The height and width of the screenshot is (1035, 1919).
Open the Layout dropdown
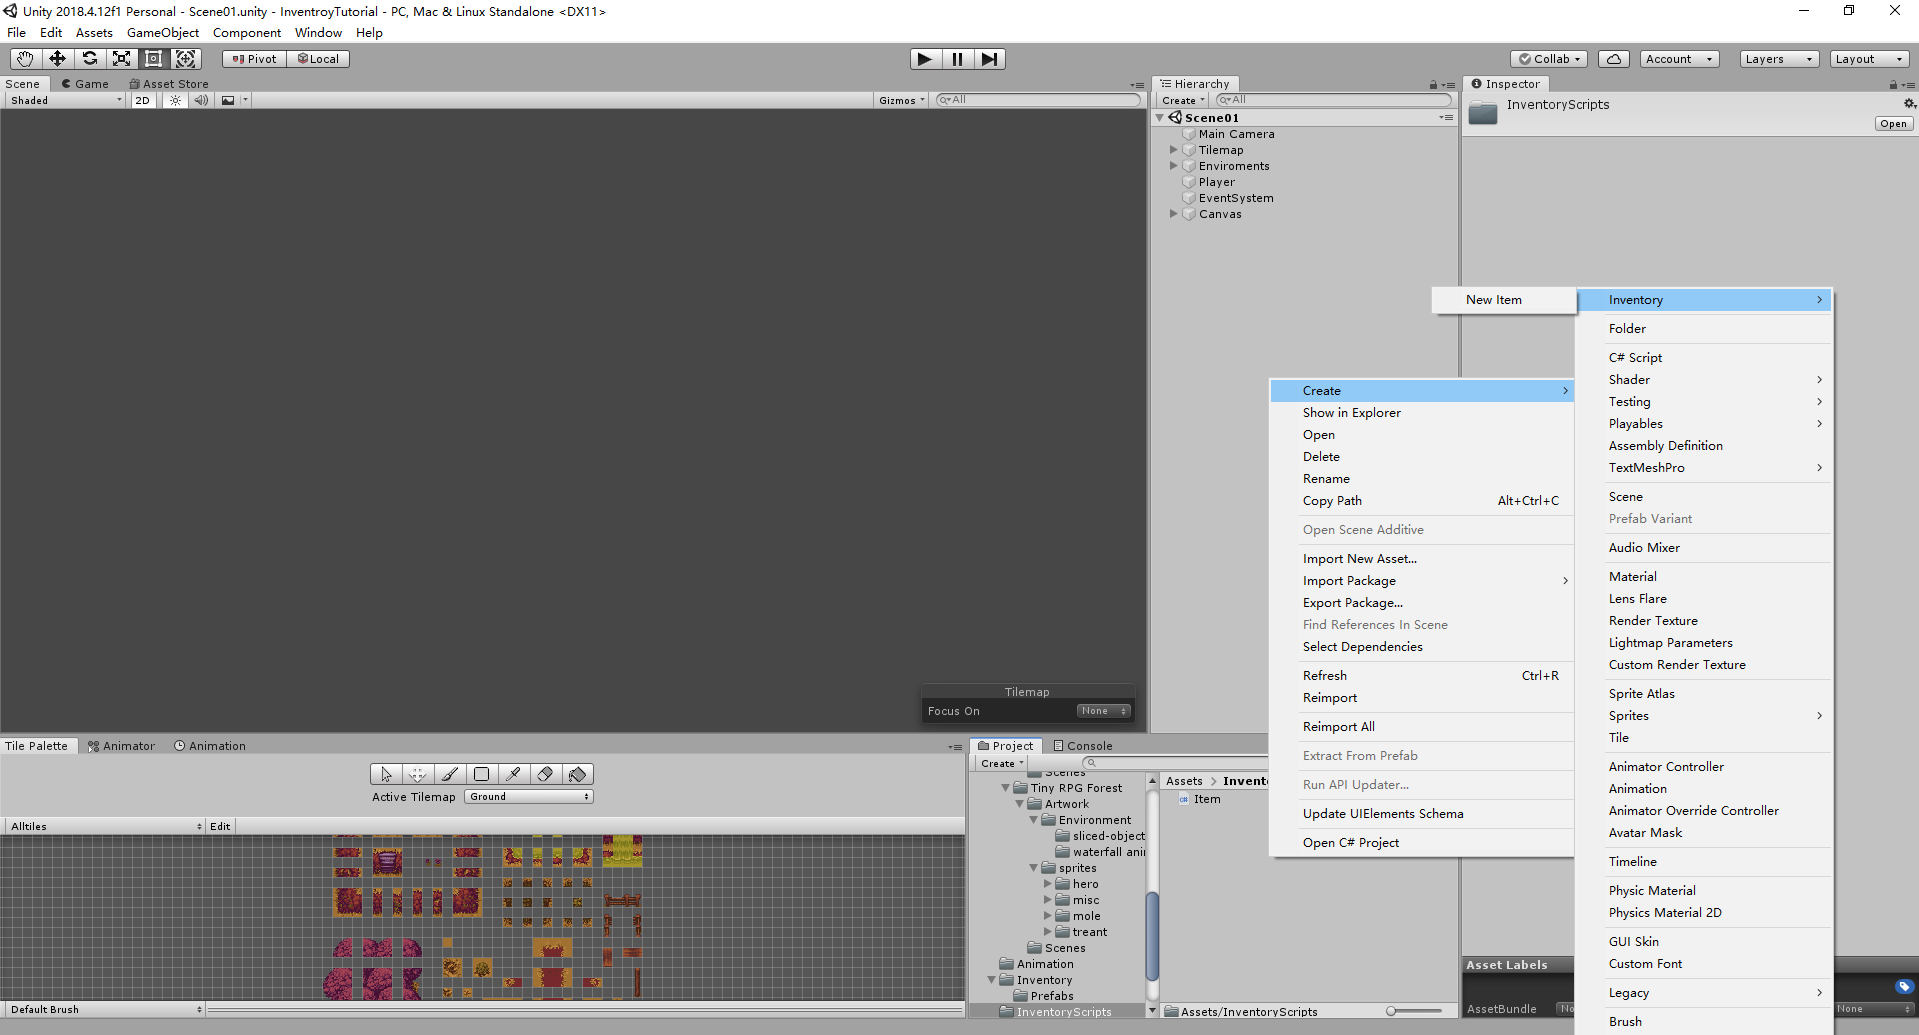point(1869,58)
